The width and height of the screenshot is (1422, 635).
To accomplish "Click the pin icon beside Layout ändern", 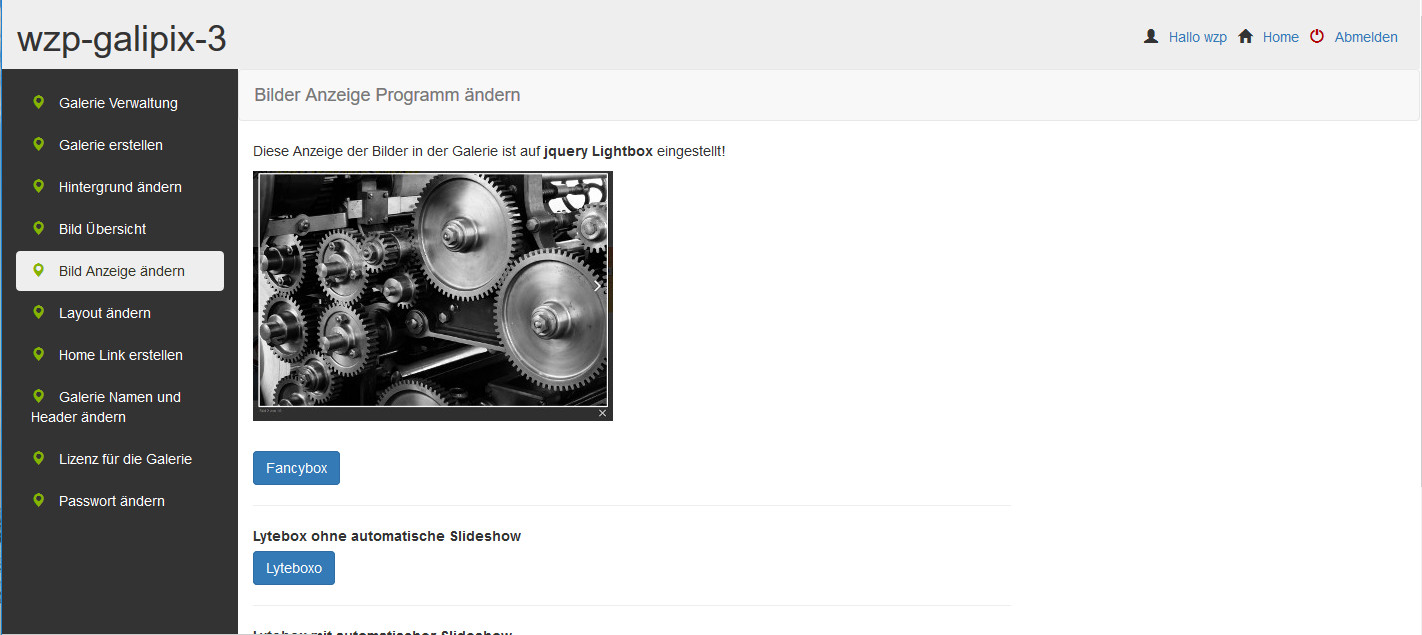I will coord(38,312).
